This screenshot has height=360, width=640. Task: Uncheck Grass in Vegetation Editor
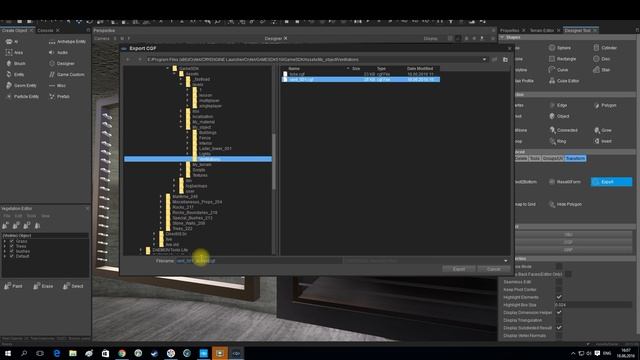pos(11,241)
